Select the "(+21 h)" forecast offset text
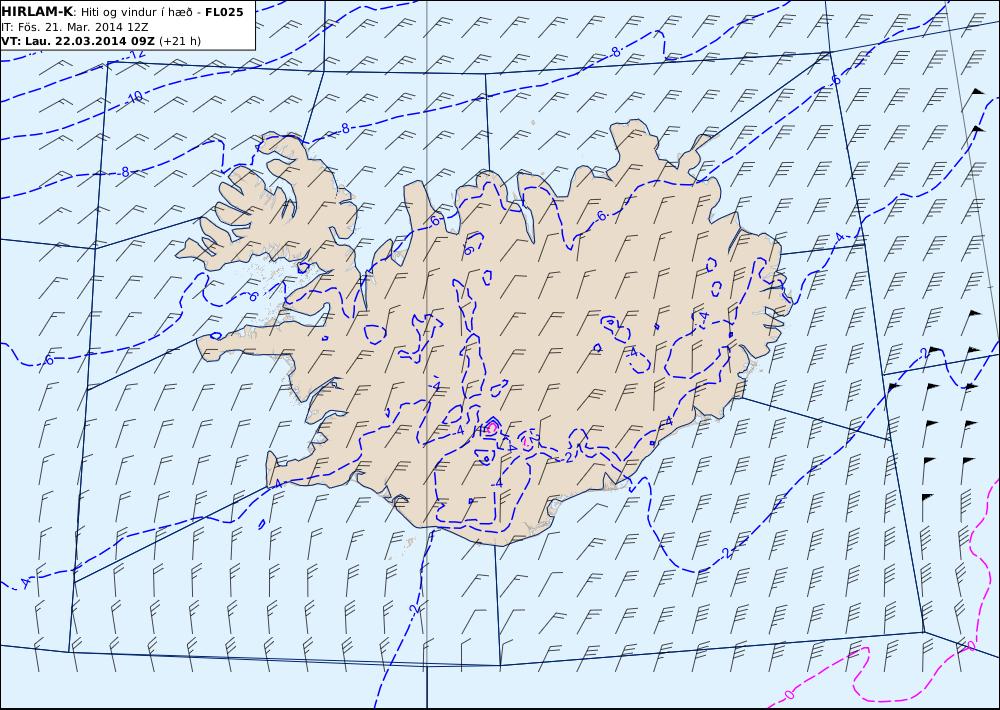This screenshot has height=710, width=1000. pyautogui.click(x=180, y=41)
